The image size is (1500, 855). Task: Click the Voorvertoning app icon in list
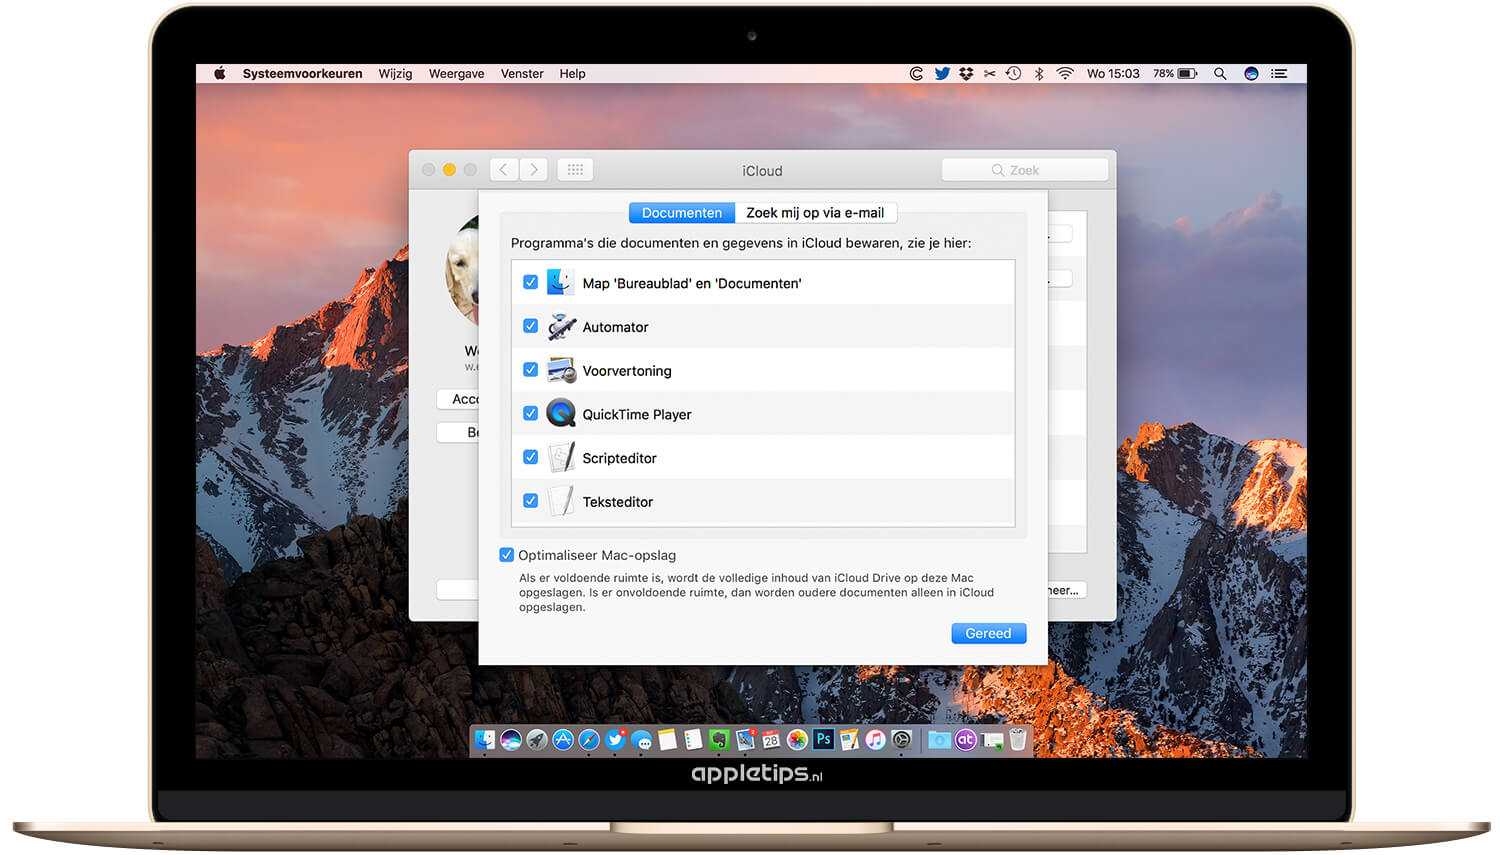[x=561, y=371]
